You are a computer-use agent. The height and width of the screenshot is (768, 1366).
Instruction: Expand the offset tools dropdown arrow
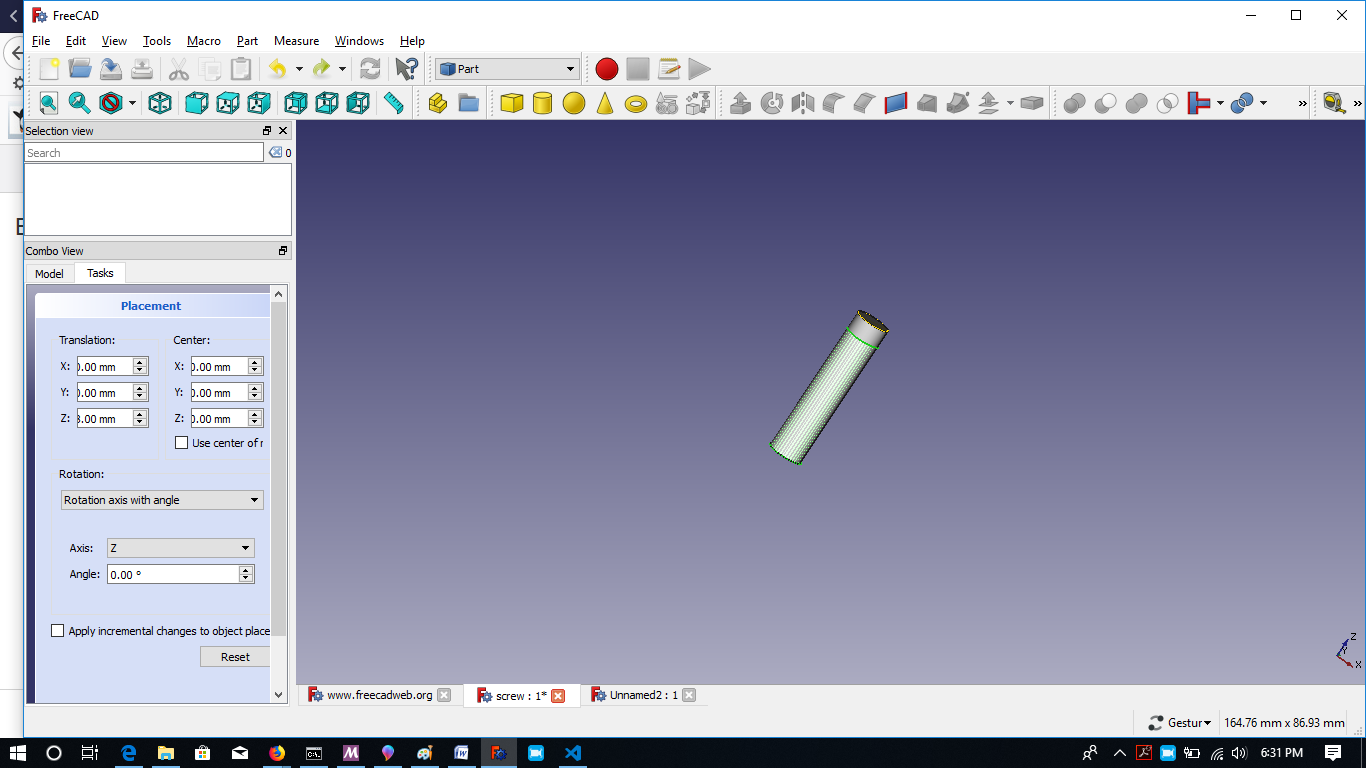tap(1010, 103)
